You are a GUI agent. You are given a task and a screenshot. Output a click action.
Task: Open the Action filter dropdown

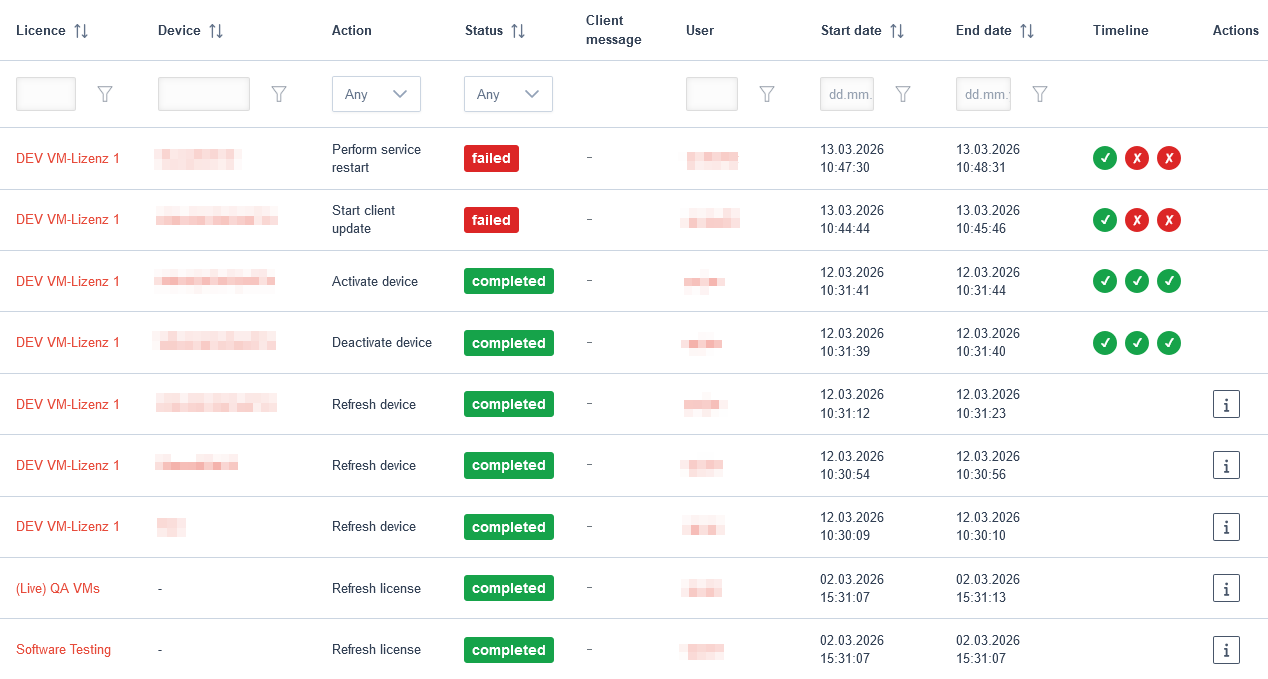[x=376, y=94]
